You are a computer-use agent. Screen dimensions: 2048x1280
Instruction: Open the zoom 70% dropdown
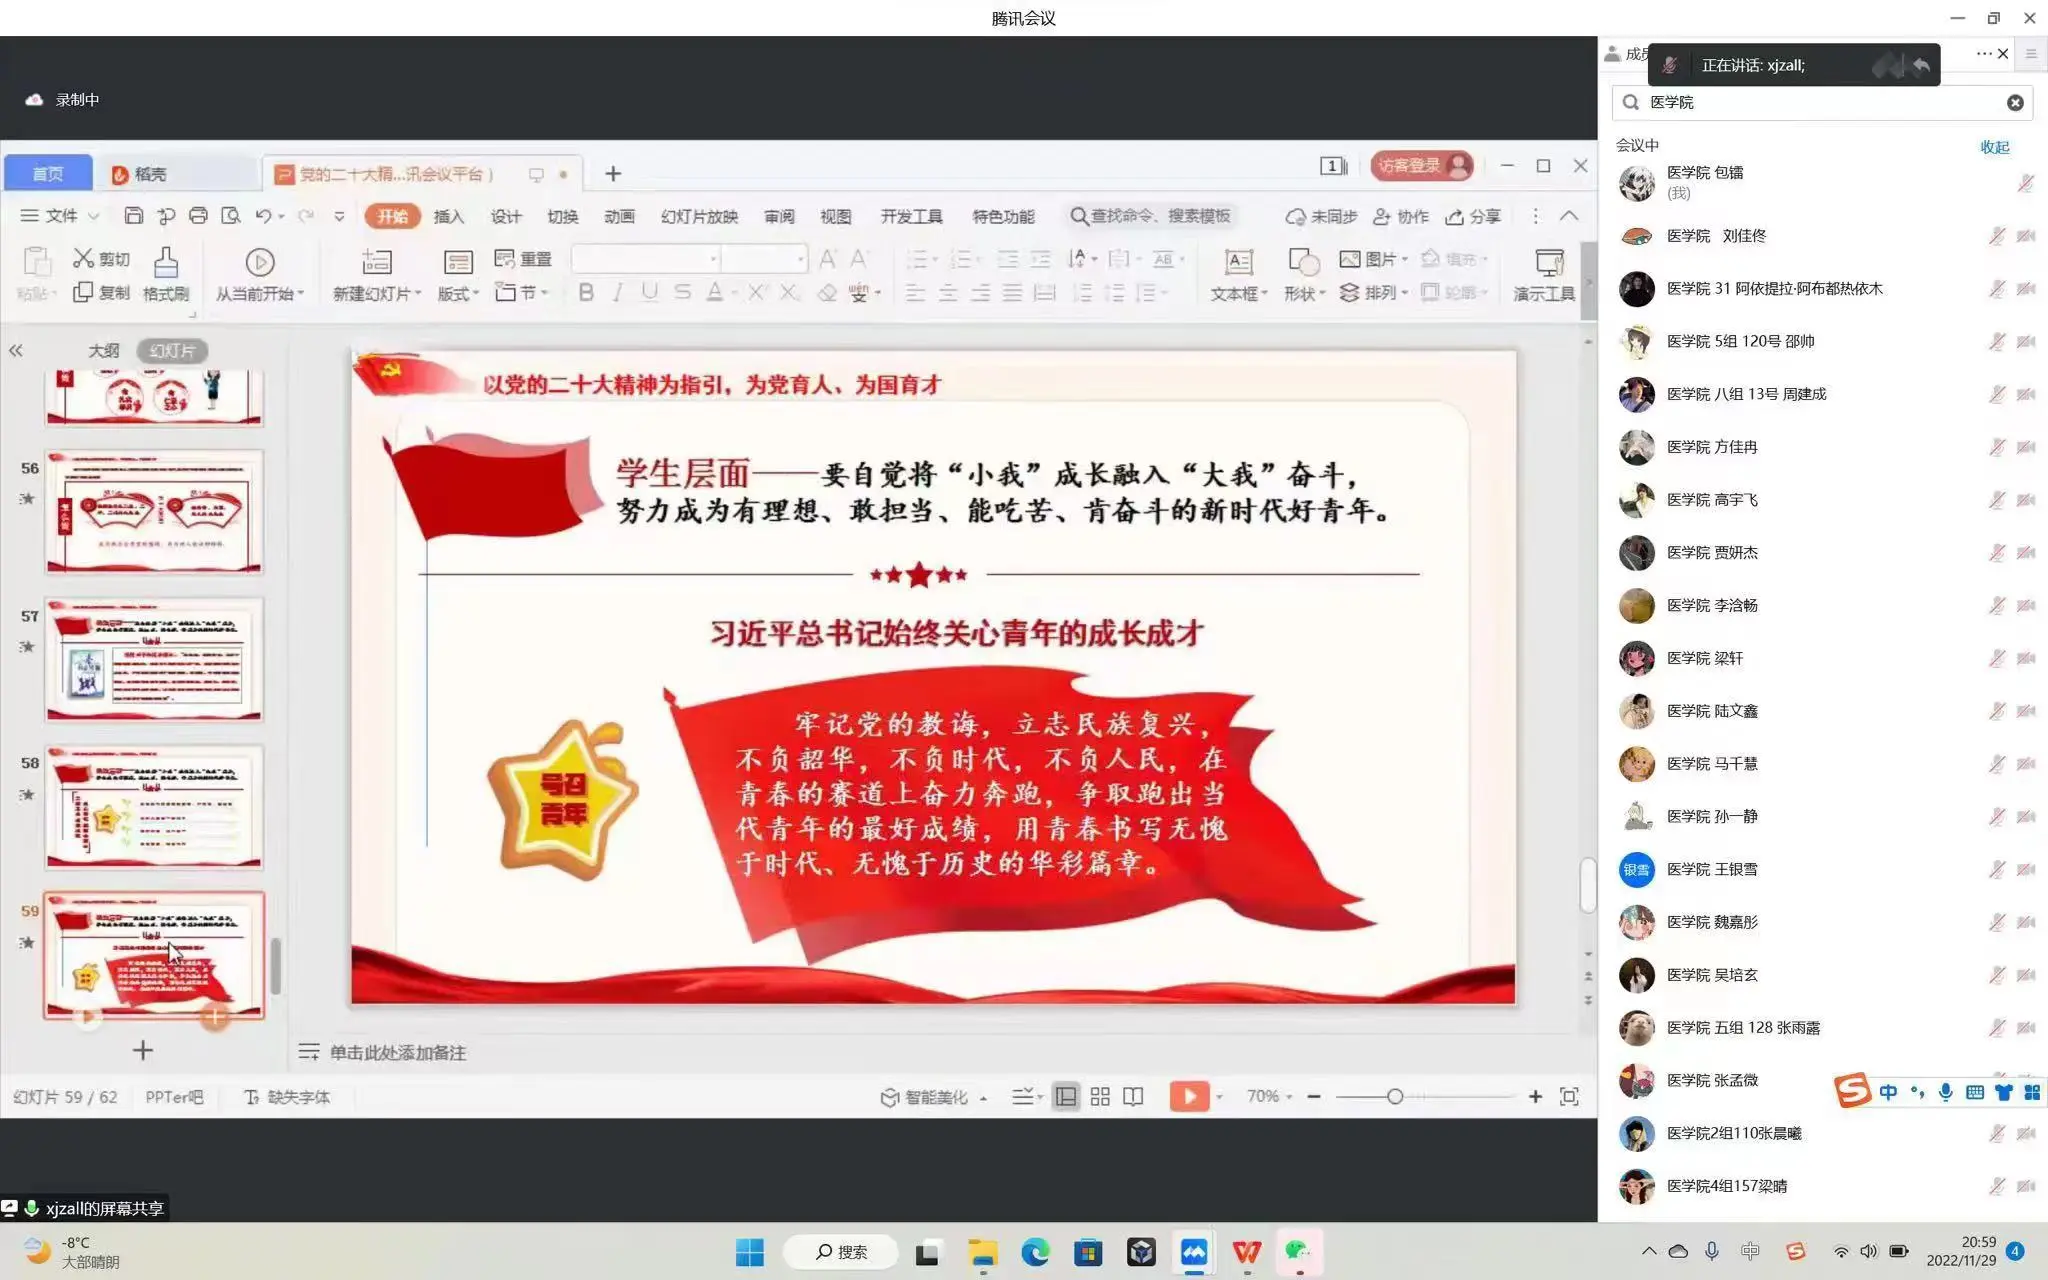1269,1097
